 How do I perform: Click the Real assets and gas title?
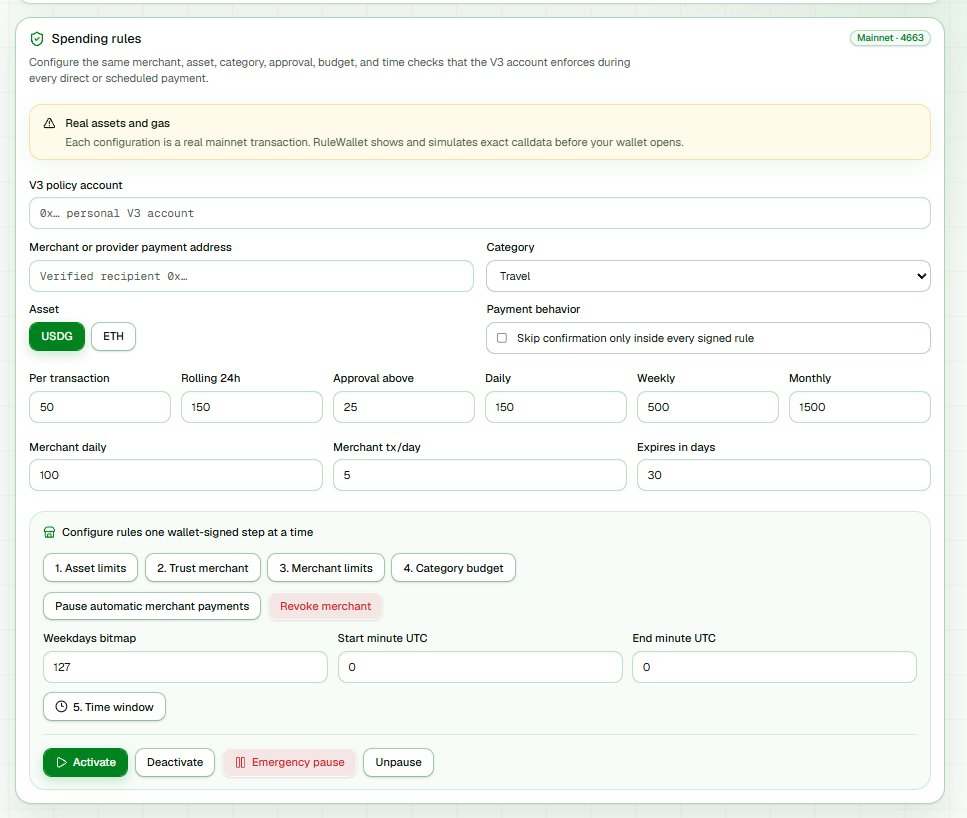(x=117, y=123)
